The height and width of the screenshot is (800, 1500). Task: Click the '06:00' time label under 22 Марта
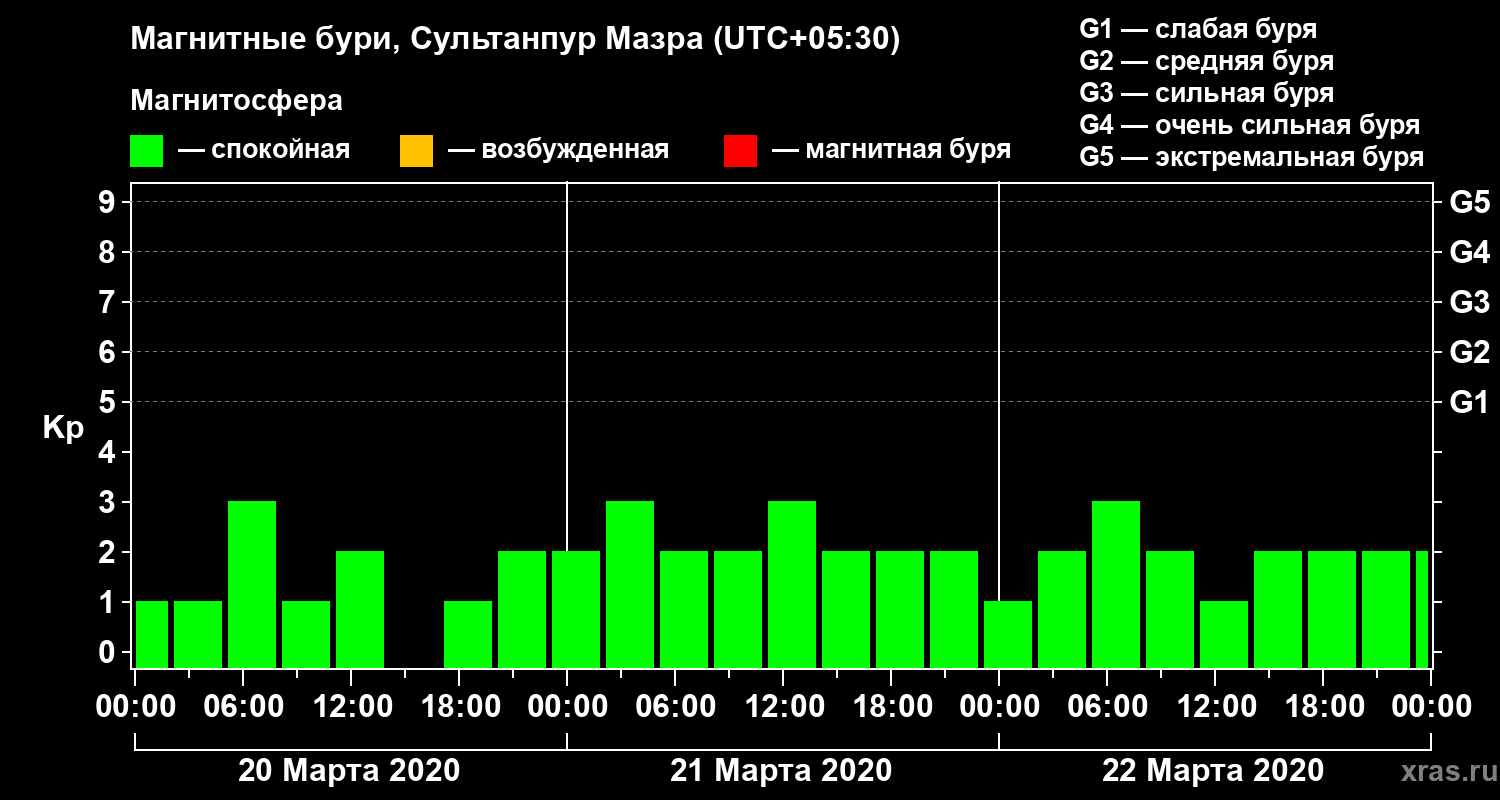[x=1107, y=707]
